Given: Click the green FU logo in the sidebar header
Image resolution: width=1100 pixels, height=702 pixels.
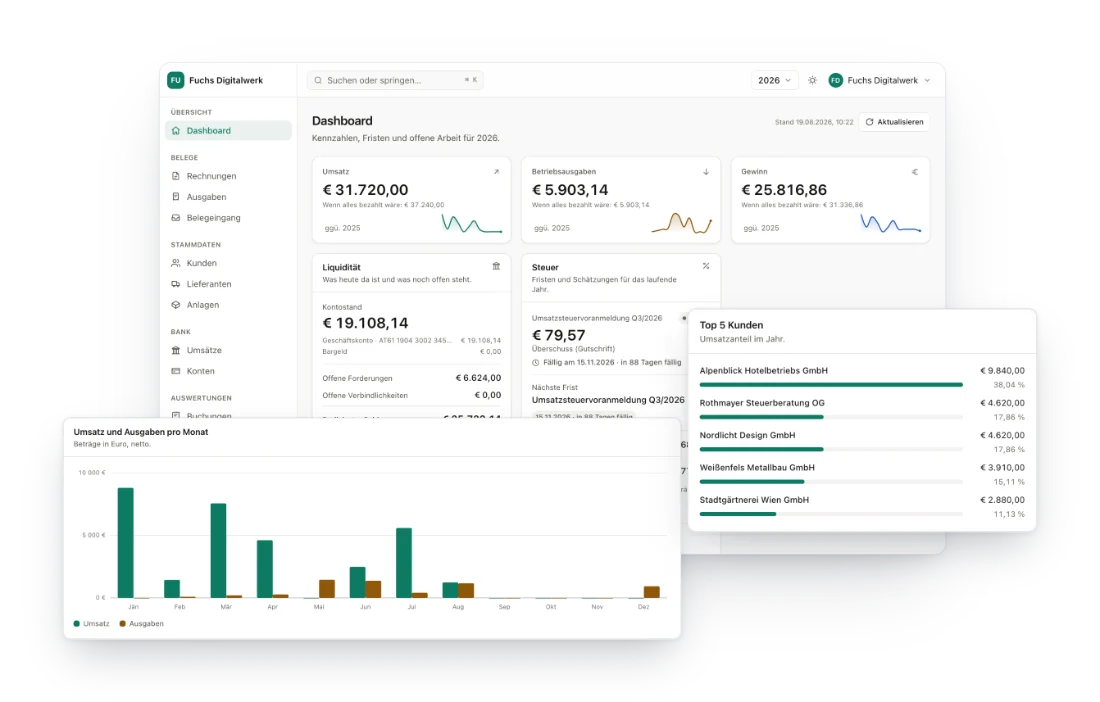Looking at the screenshot, I should point(175,80).
